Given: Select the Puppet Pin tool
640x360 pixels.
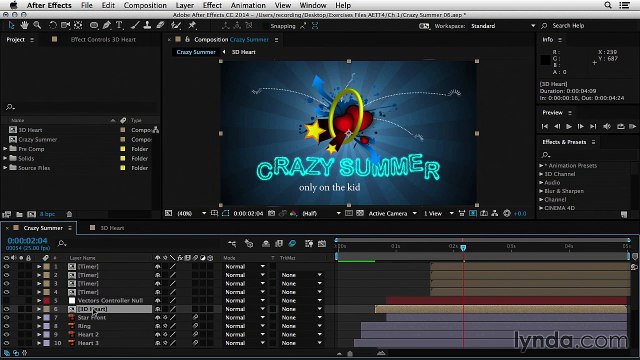Looking at the screenshot, I should [192, 25].
